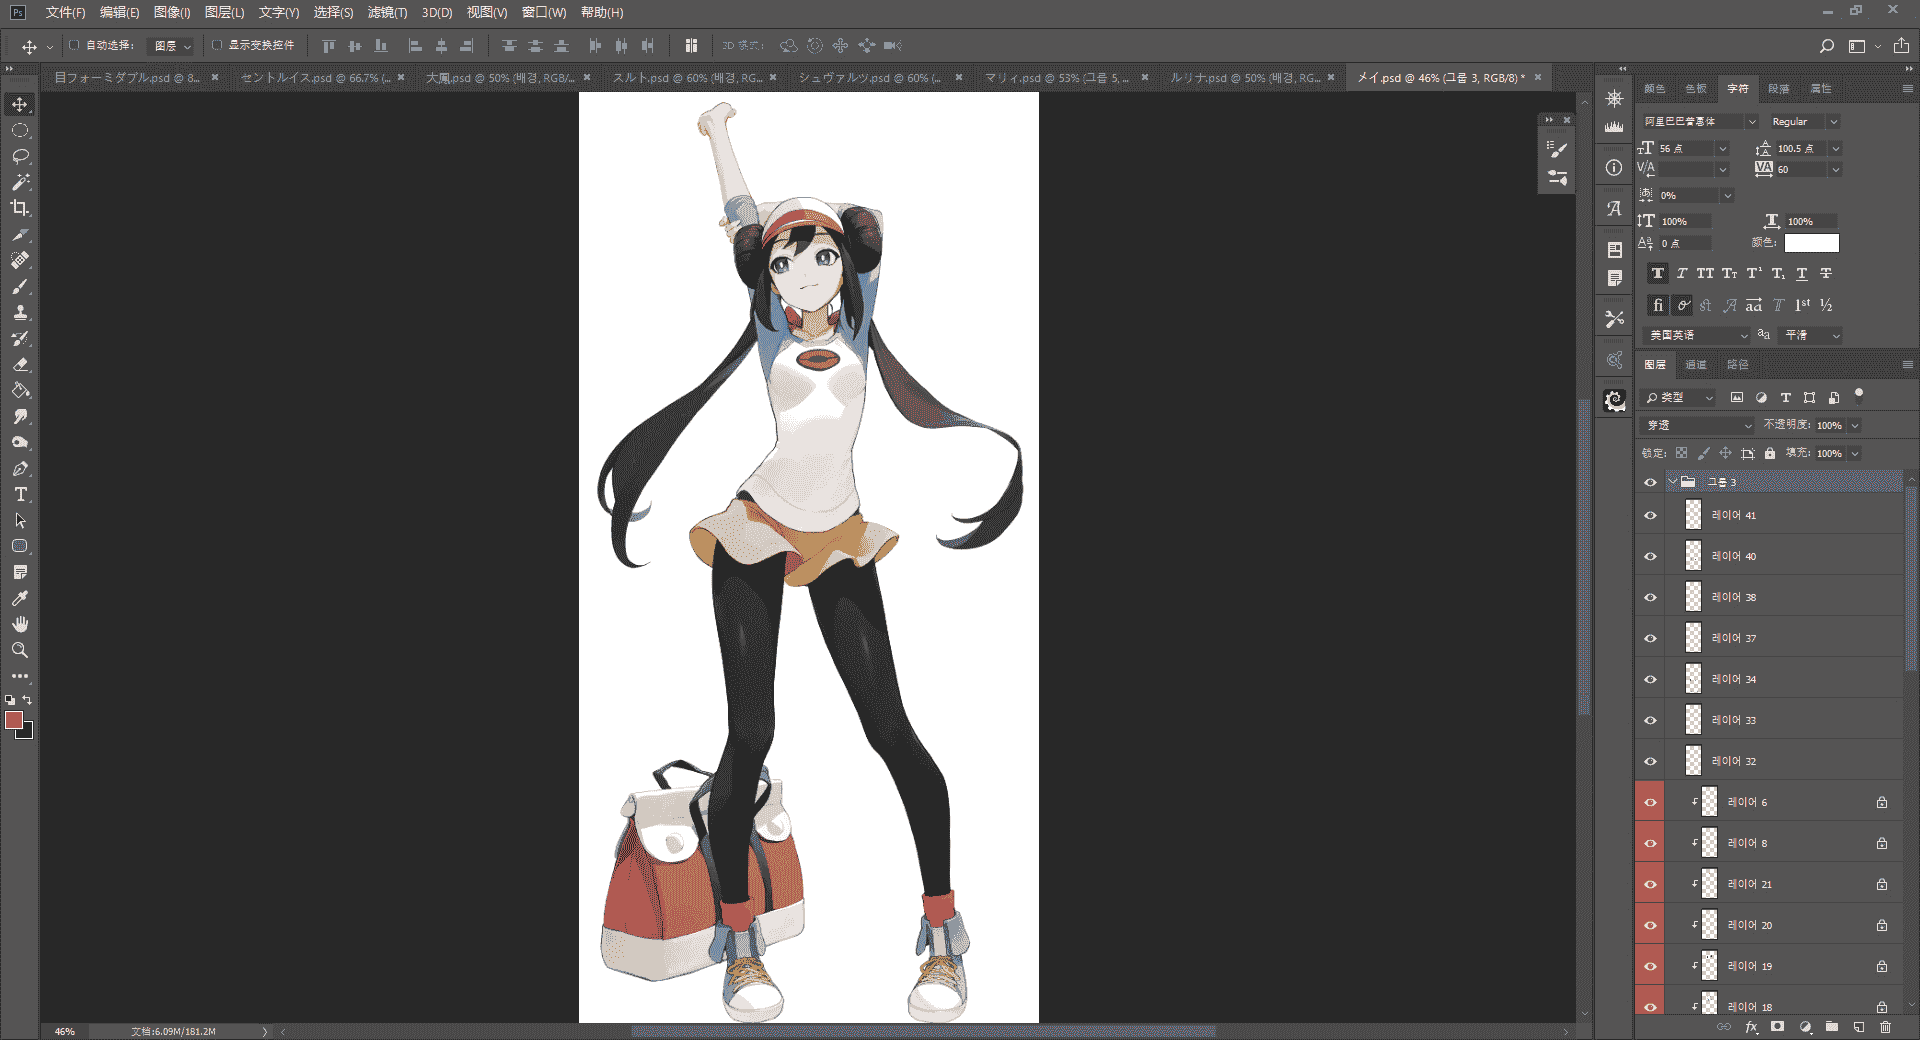Open the layer blend mode dropdown
1920x1040 pixels.
coord(1698,425)
